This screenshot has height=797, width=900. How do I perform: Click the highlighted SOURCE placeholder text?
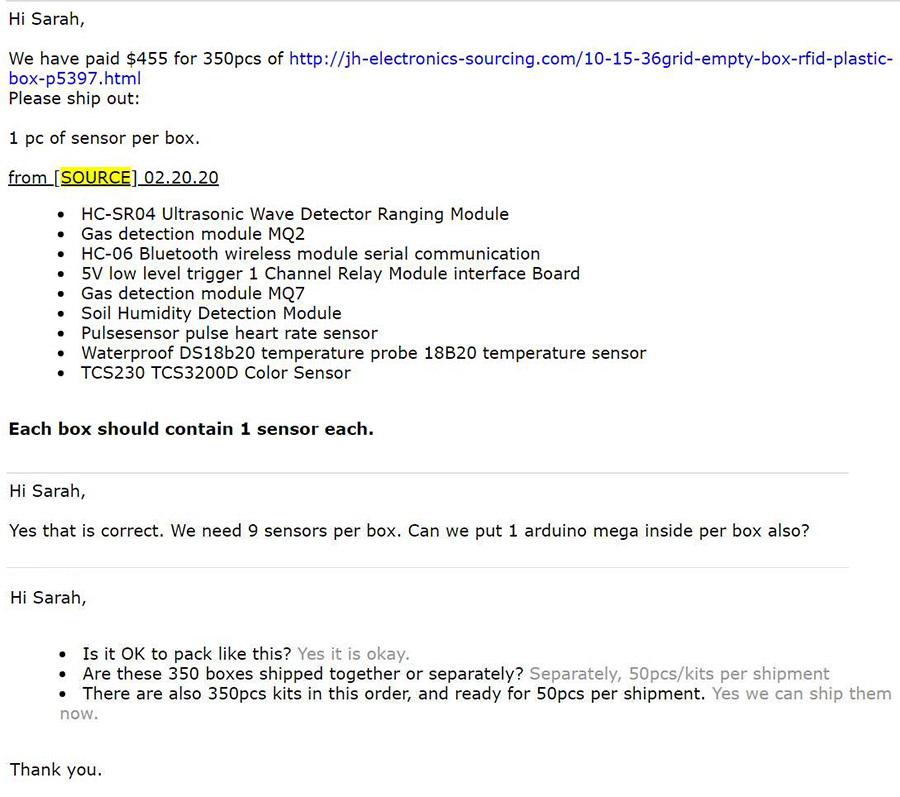click(x=96, y=178)
